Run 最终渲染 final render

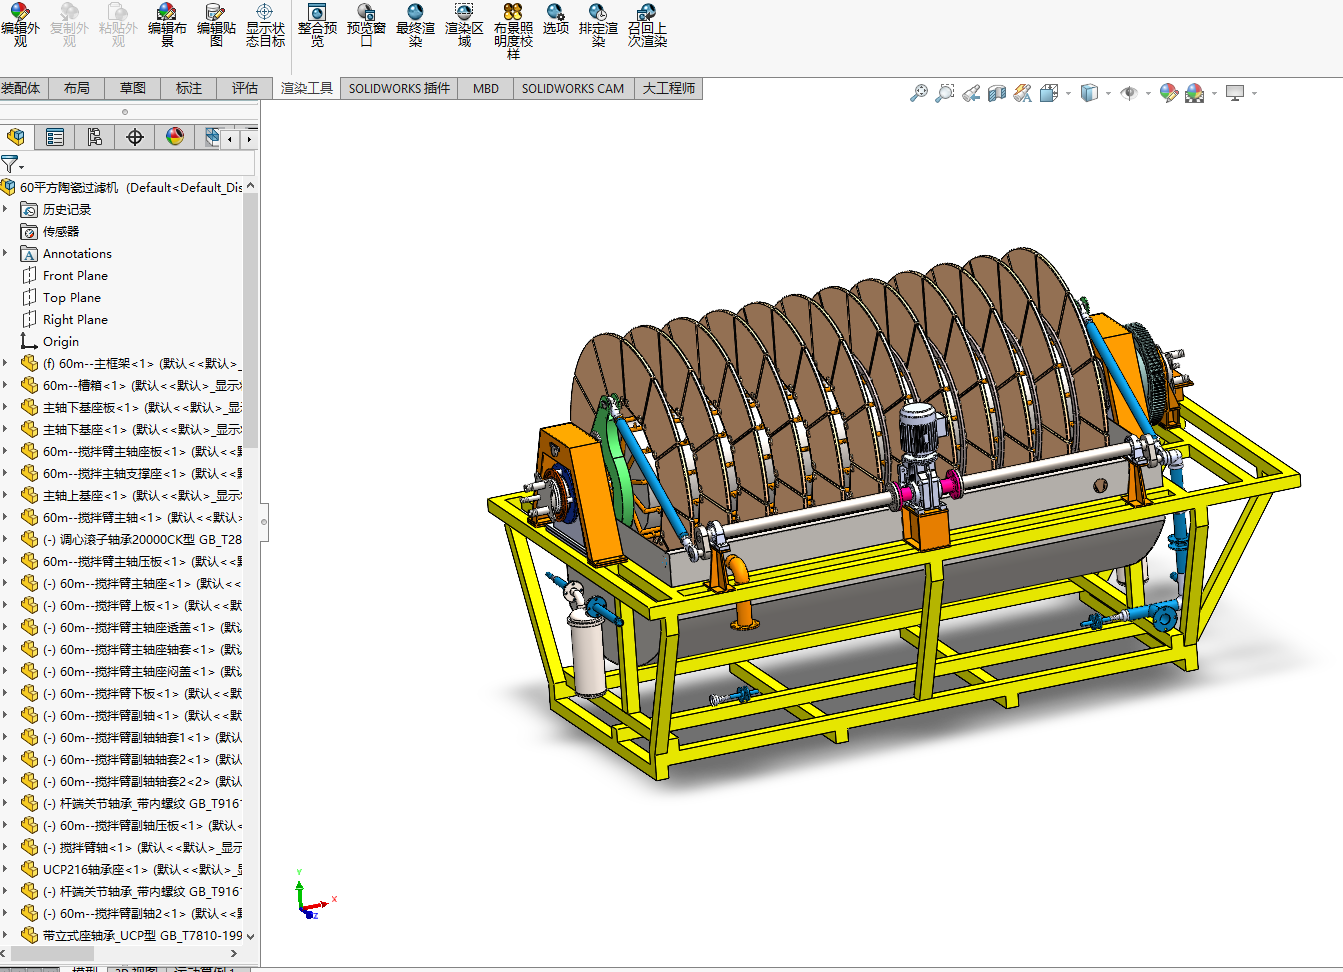coord(415,24)
